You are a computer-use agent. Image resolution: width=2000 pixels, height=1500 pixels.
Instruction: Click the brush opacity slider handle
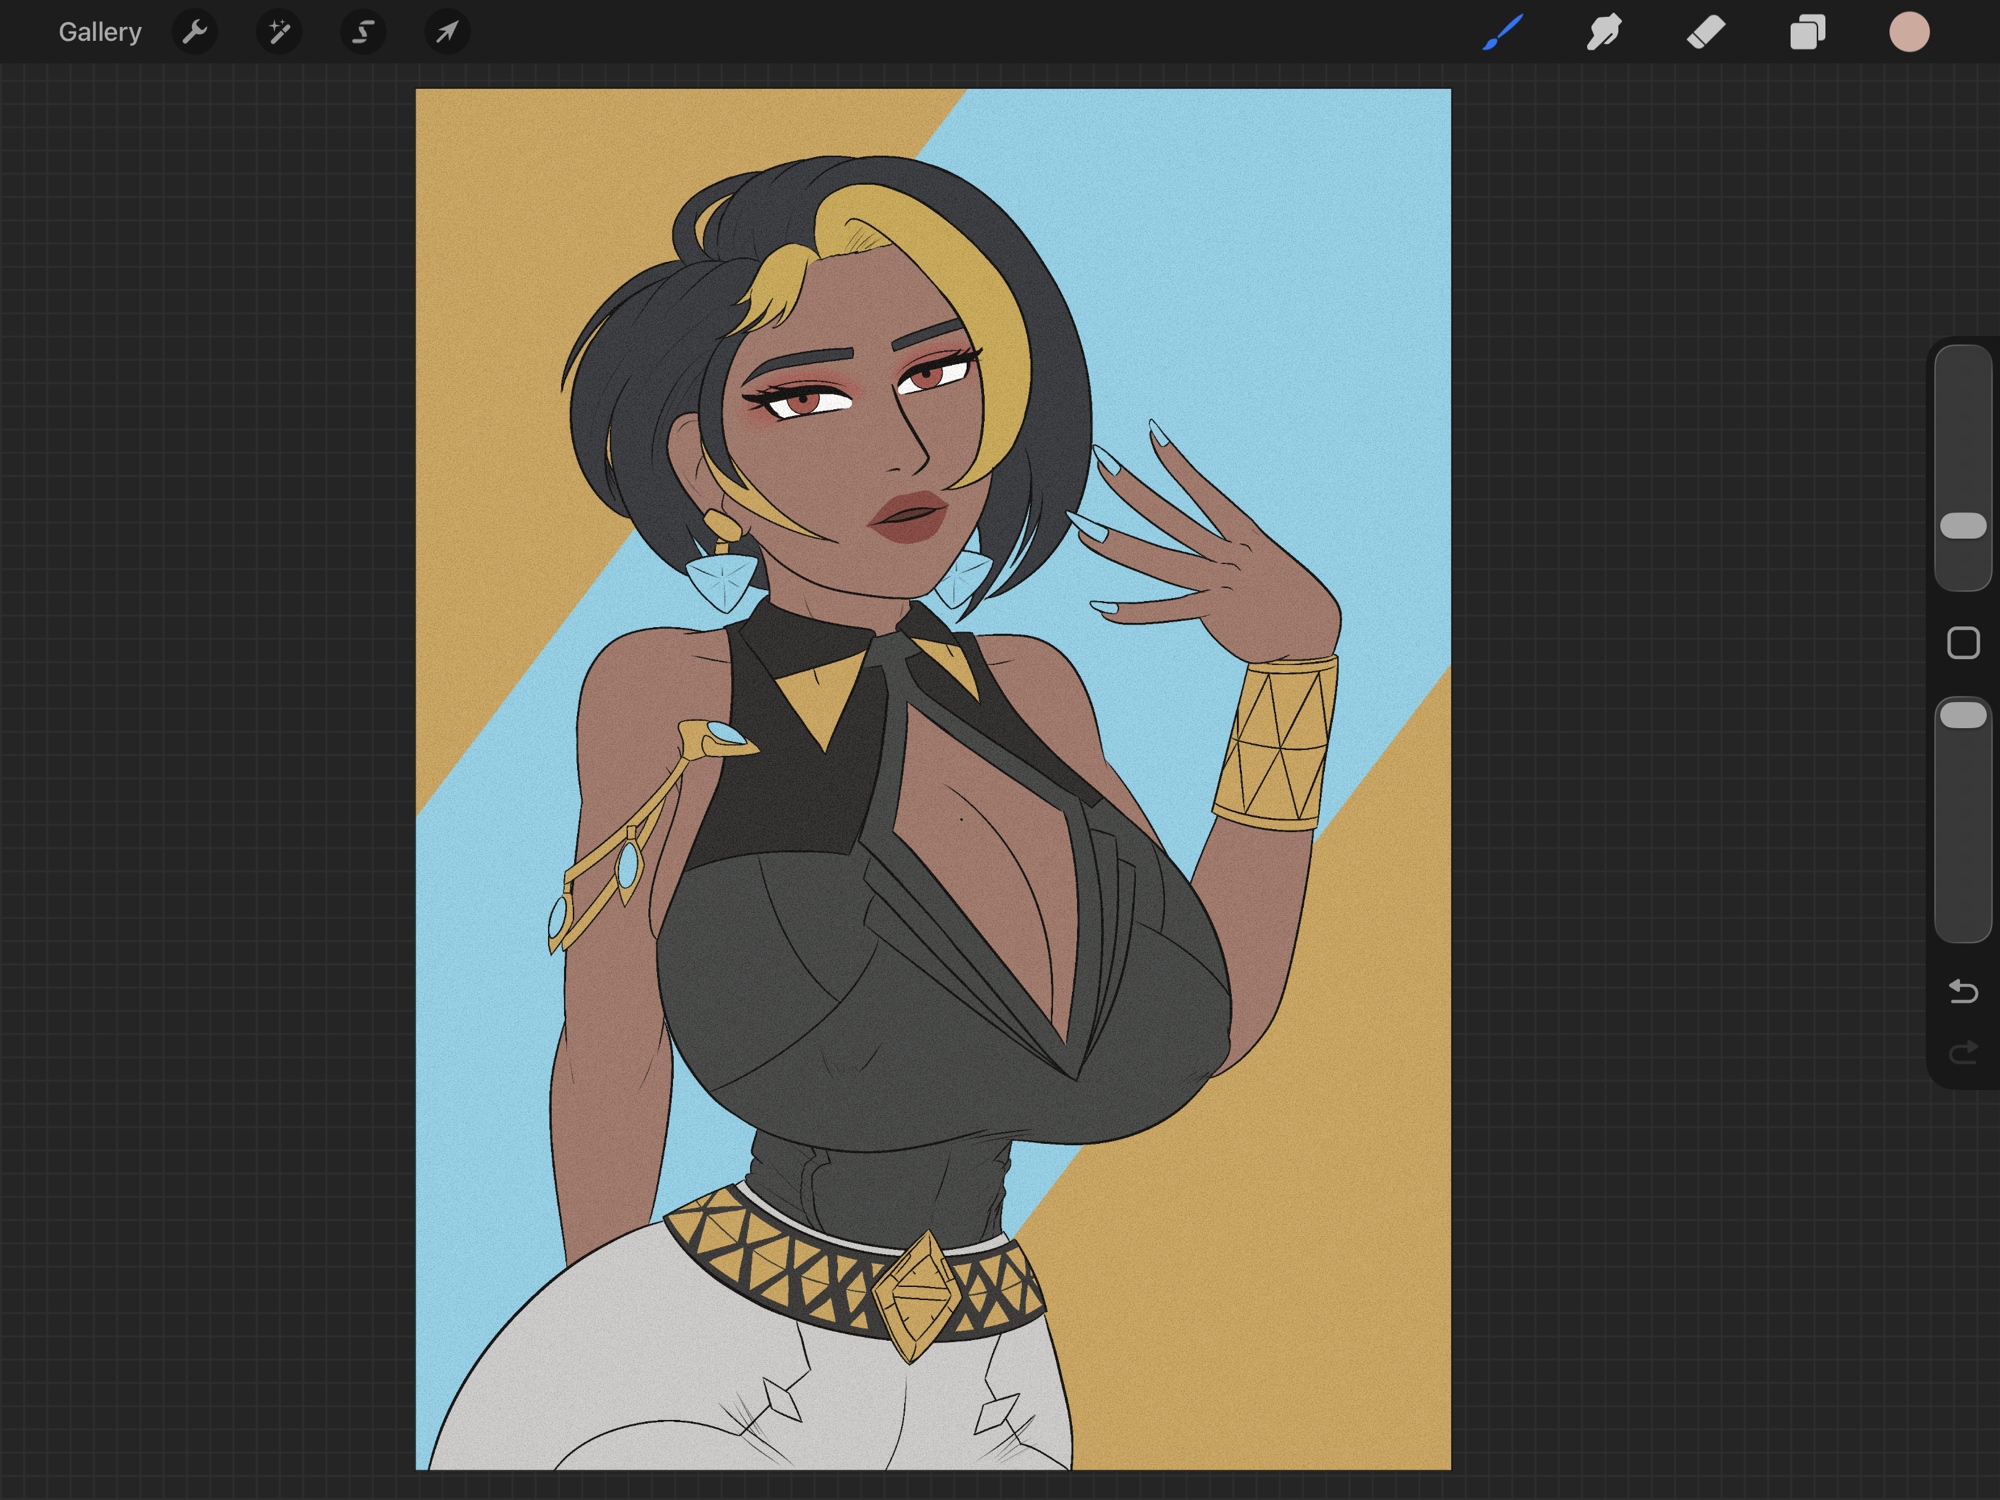click(x=1963, y=715)
